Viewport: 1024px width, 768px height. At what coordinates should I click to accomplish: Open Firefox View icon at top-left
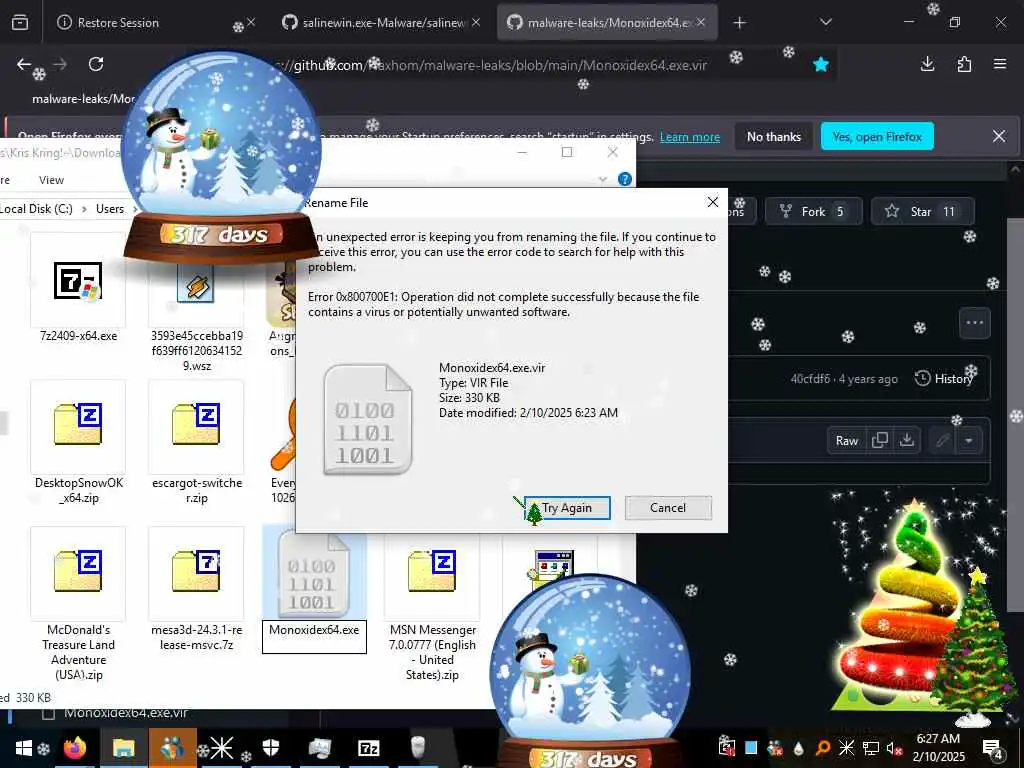tap(20, 23)
